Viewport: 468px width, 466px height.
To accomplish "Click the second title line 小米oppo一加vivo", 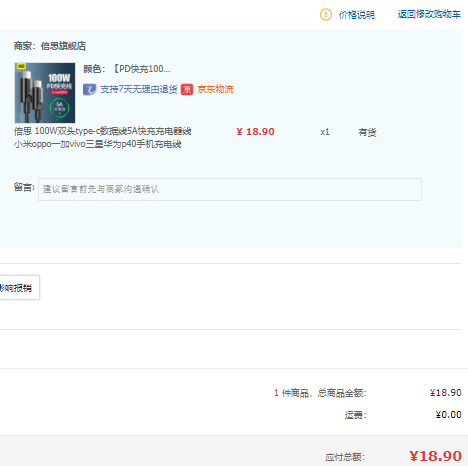I will pyautogui.click(x=98, y=144).
